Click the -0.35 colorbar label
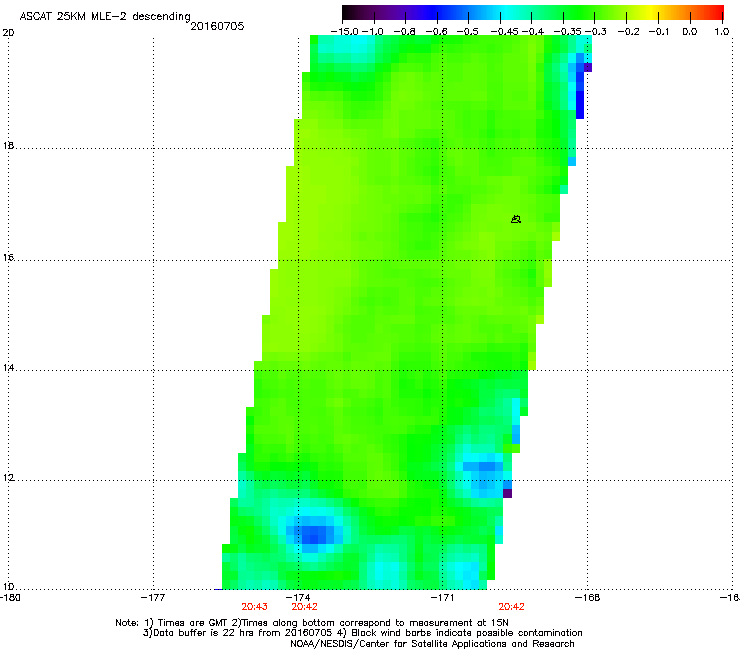740x650 pixels. (567, 32)
